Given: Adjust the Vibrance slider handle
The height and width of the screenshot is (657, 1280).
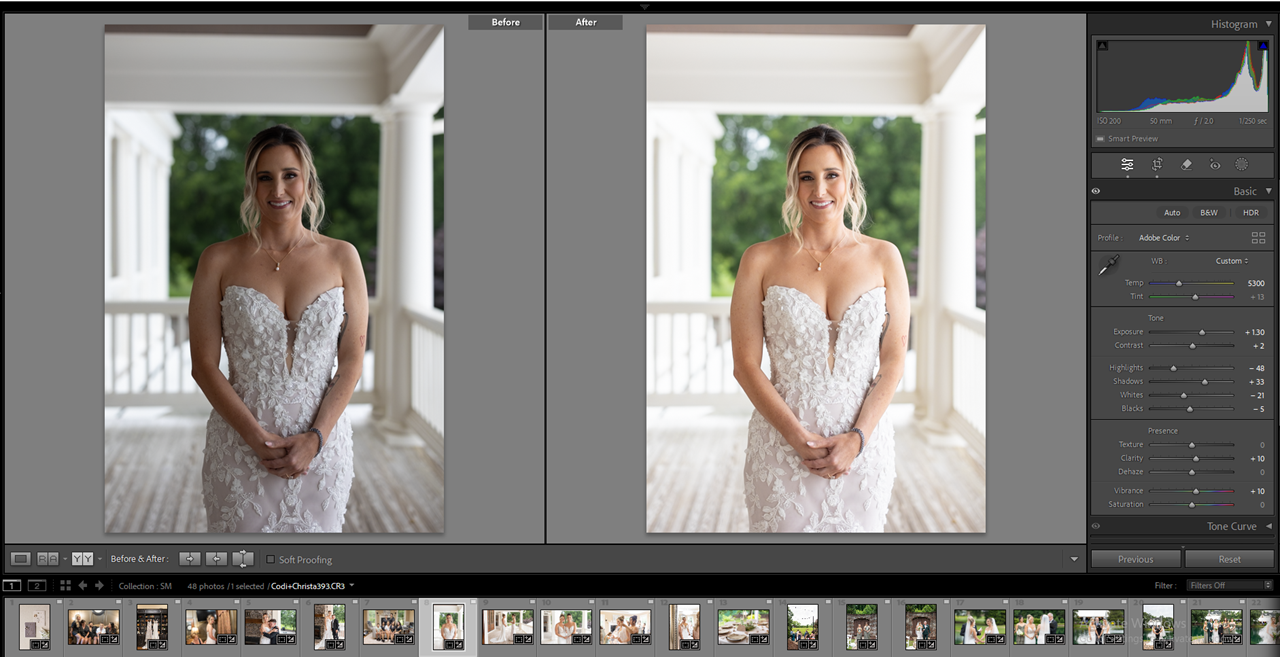Looking at the screenshot, I should pos(1196,491).
